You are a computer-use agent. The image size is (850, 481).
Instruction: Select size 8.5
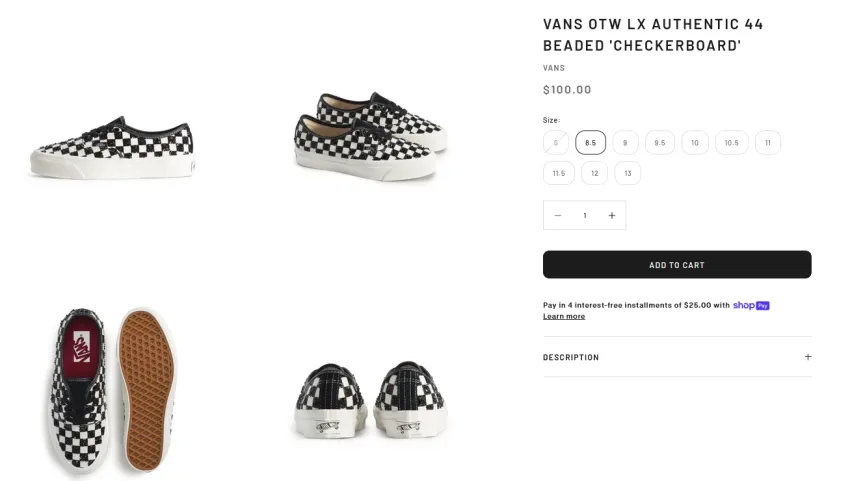coord(590,143)
